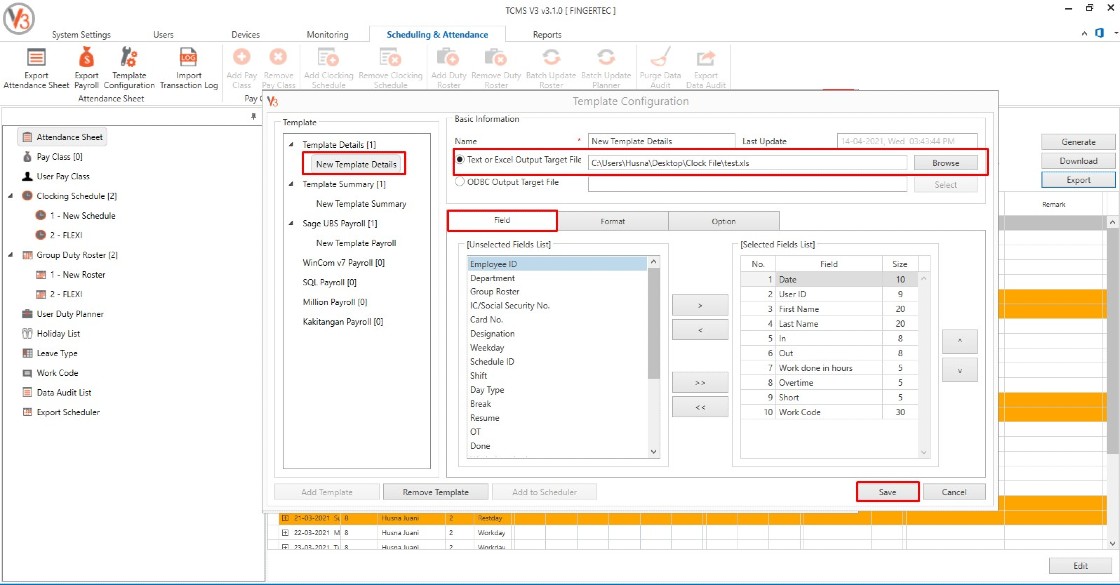Select Text or Excel Output Target File option
The height and width of the screenshot is (585, 1120).
point(460,160)
